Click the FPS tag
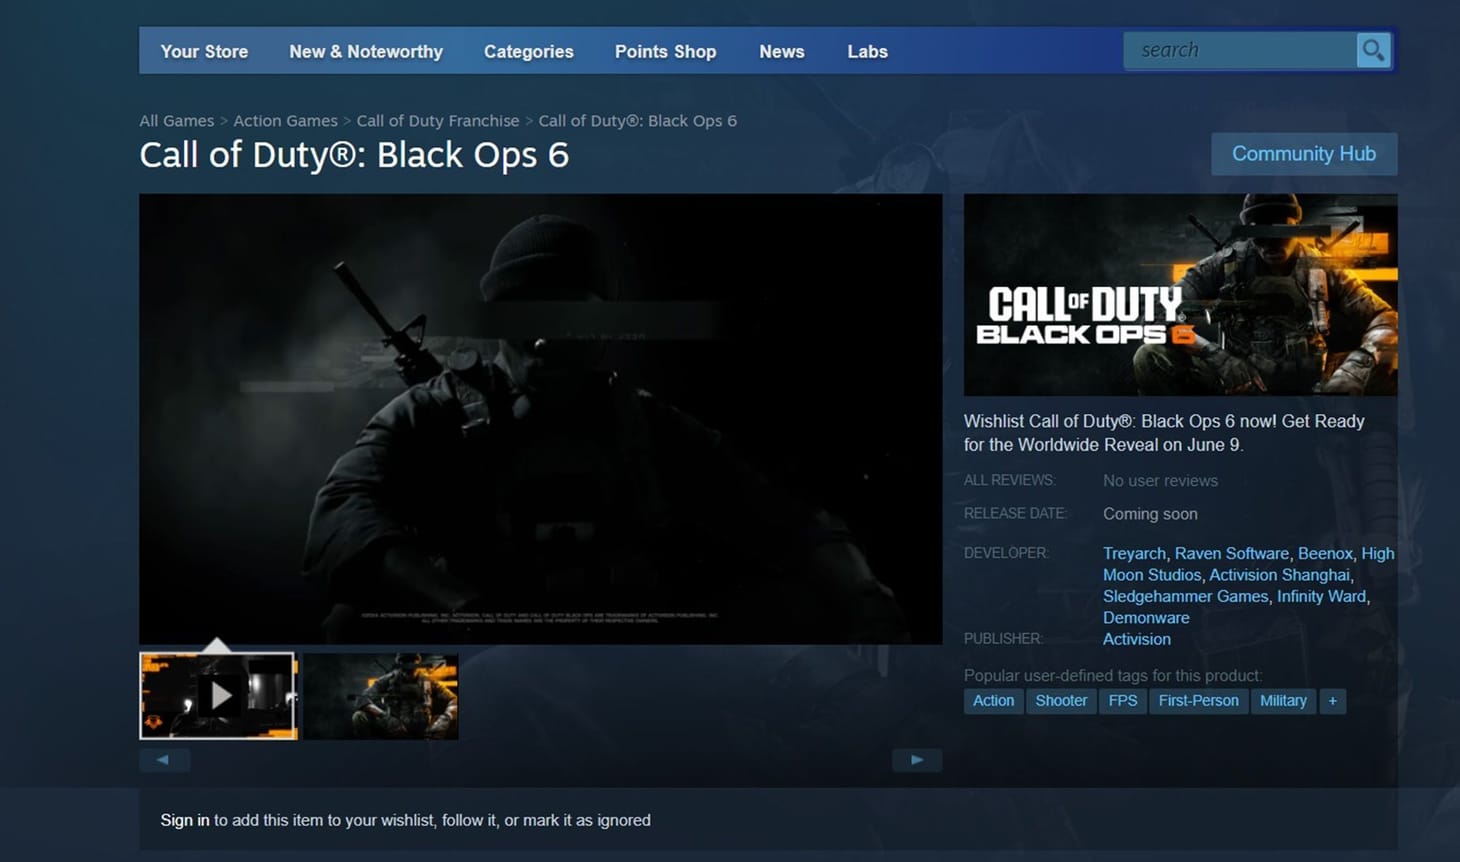Screen dimensions: 1460x862 tap(1122, 700)
